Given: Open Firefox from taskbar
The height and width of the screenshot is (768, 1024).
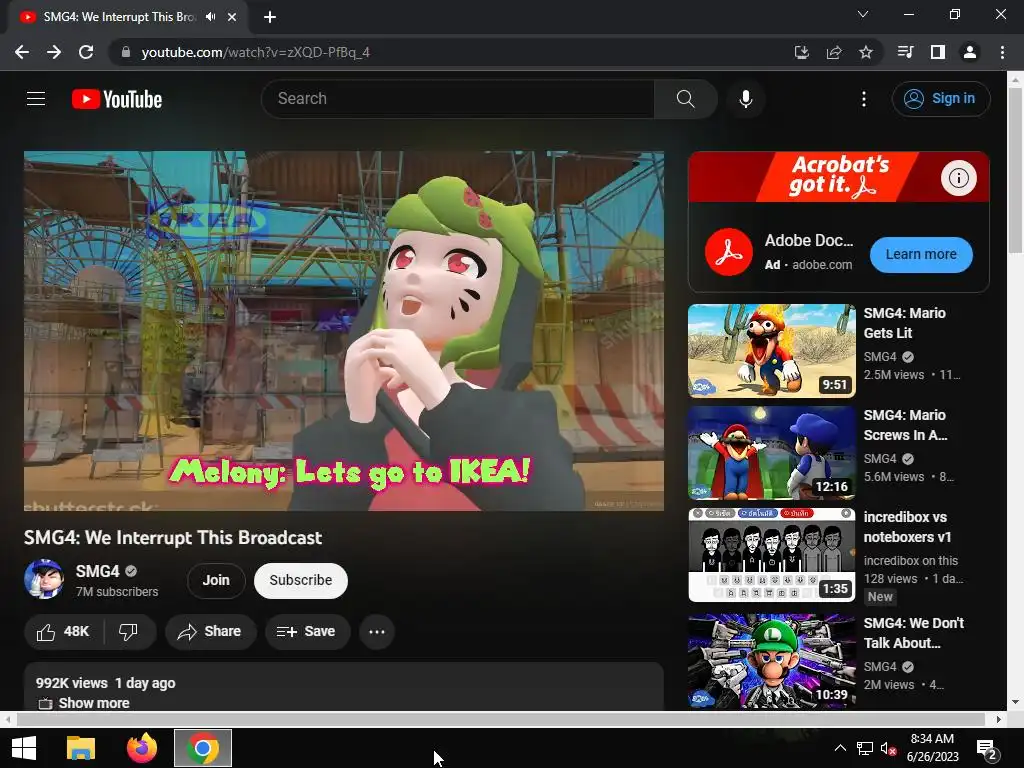Looking at the screenshot, I should pyautogui.click(x=142, y=748).
